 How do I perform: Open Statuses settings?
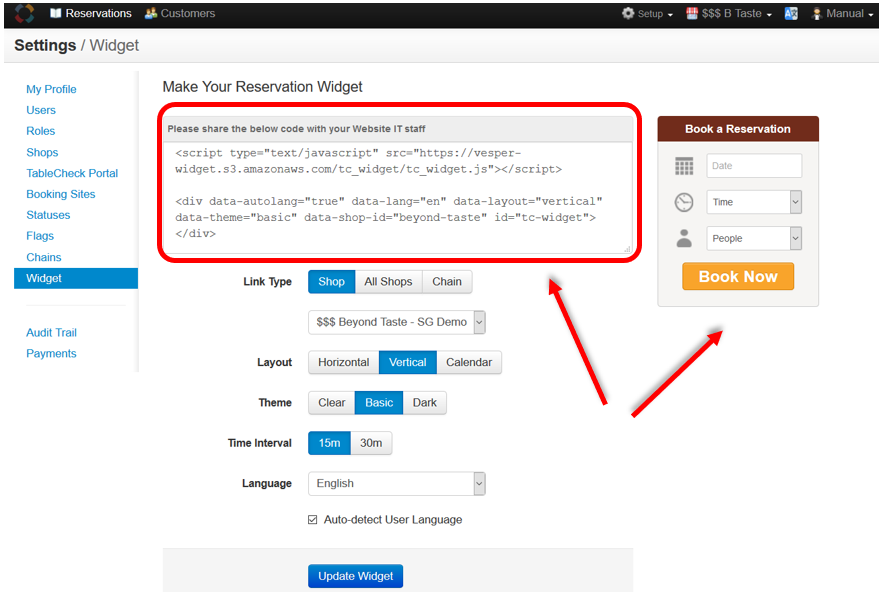(x=48, y=215)
